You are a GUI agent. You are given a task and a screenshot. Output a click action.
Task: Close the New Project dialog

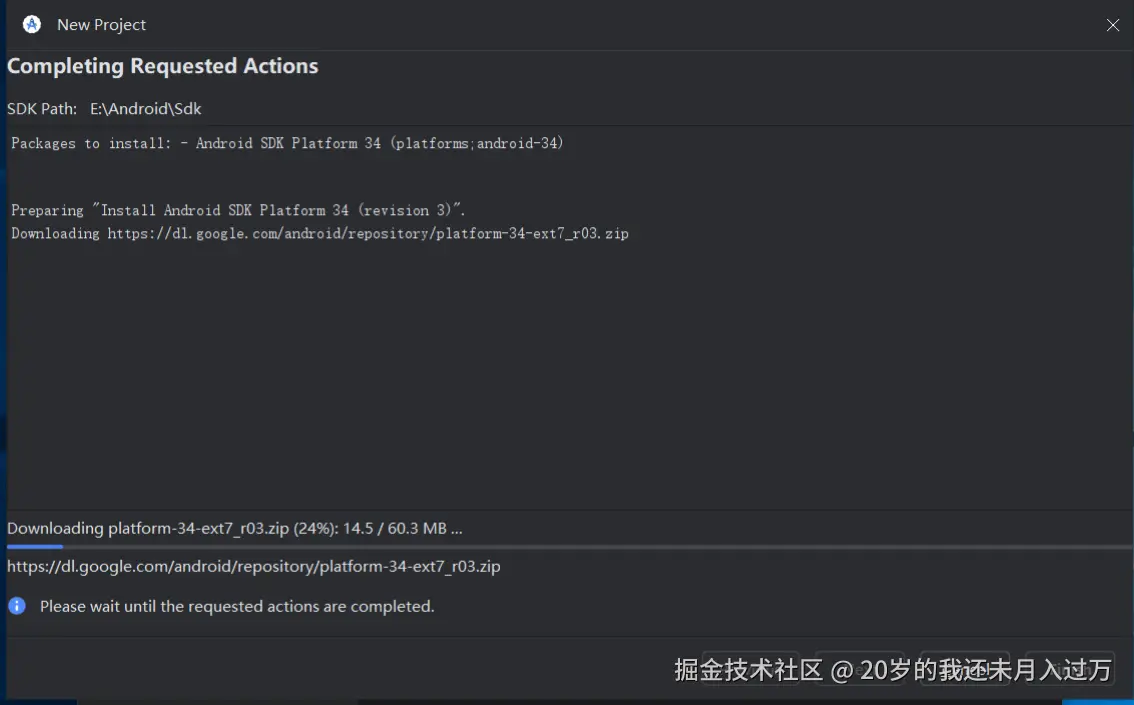pos(1112,25)
